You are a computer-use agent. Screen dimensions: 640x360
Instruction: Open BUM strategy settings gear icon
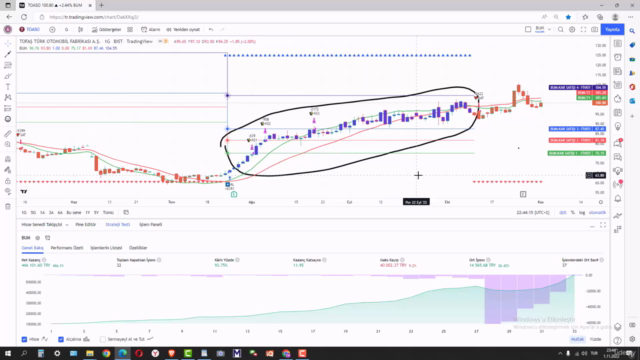tap(38, 238)
